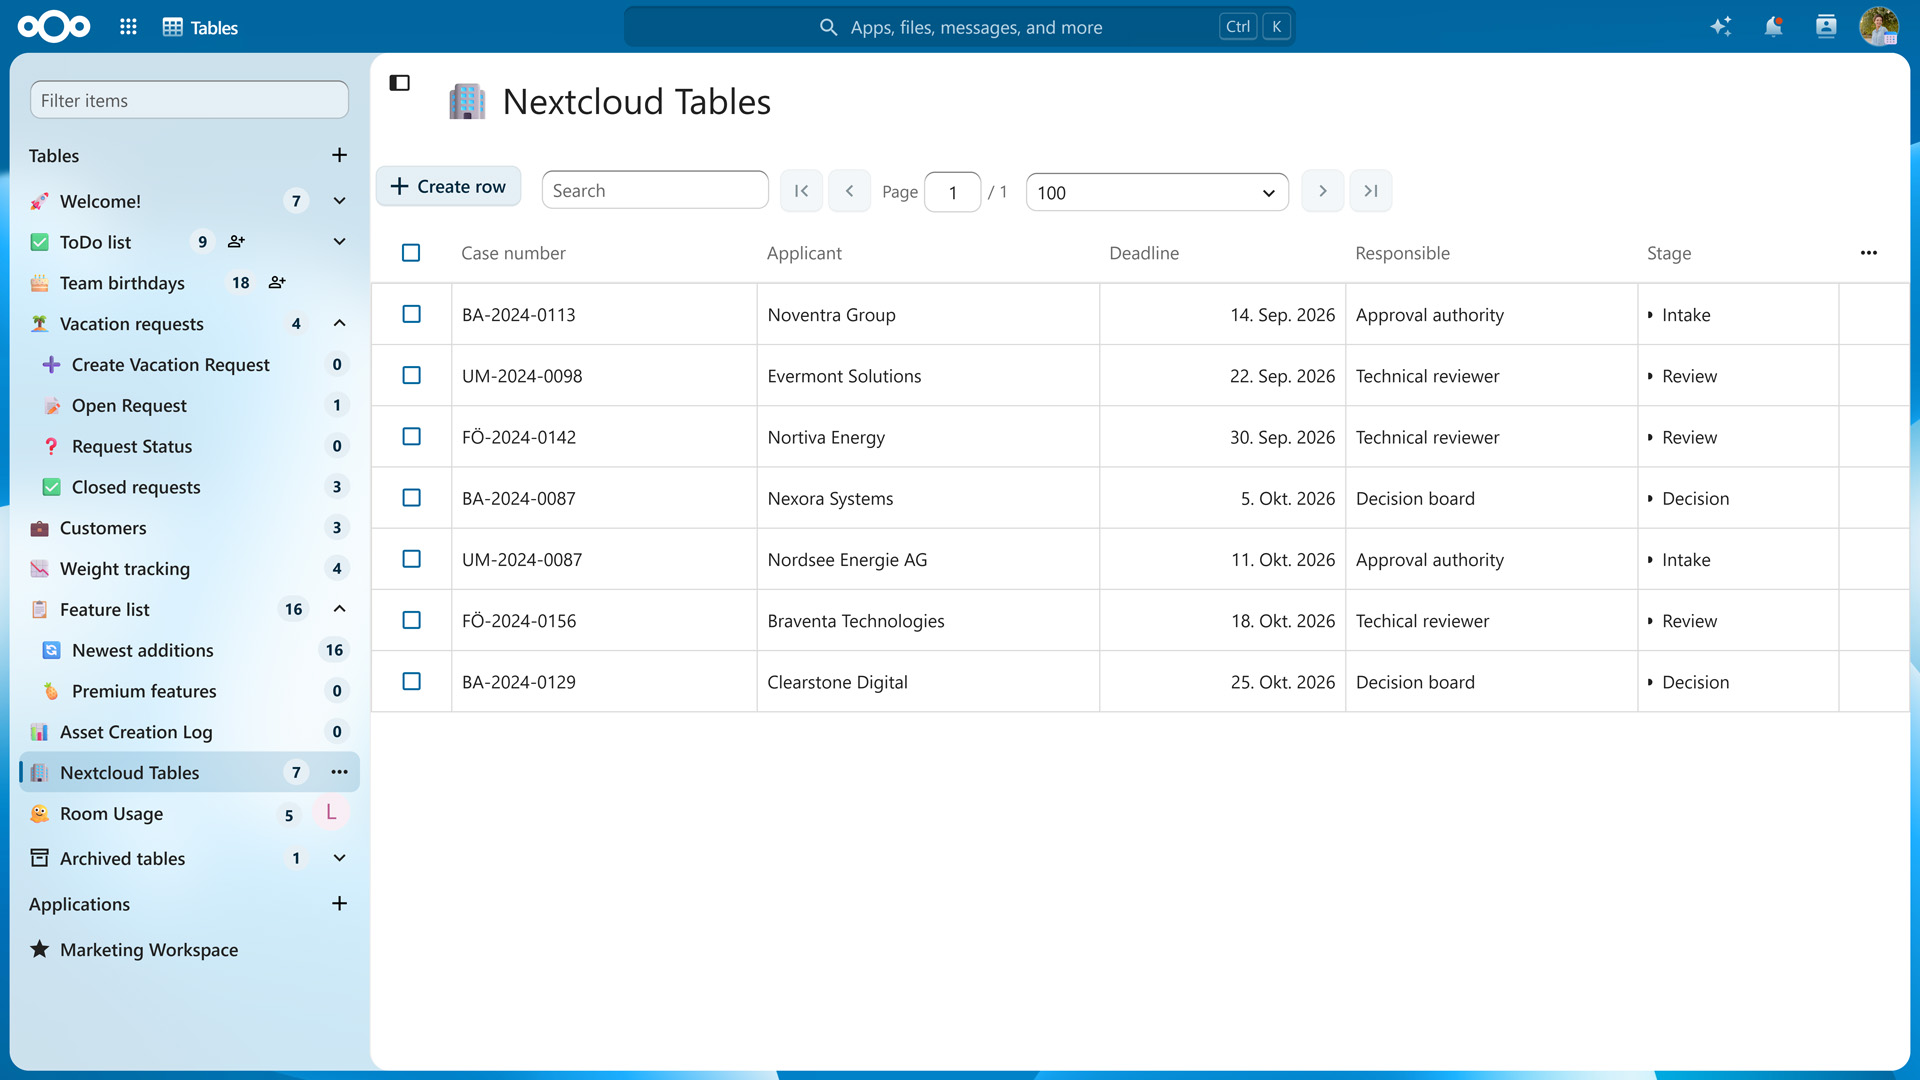This screenshot has height=1080, width=1920.
Task: Collapse the Feature list views
Action: 340,609
